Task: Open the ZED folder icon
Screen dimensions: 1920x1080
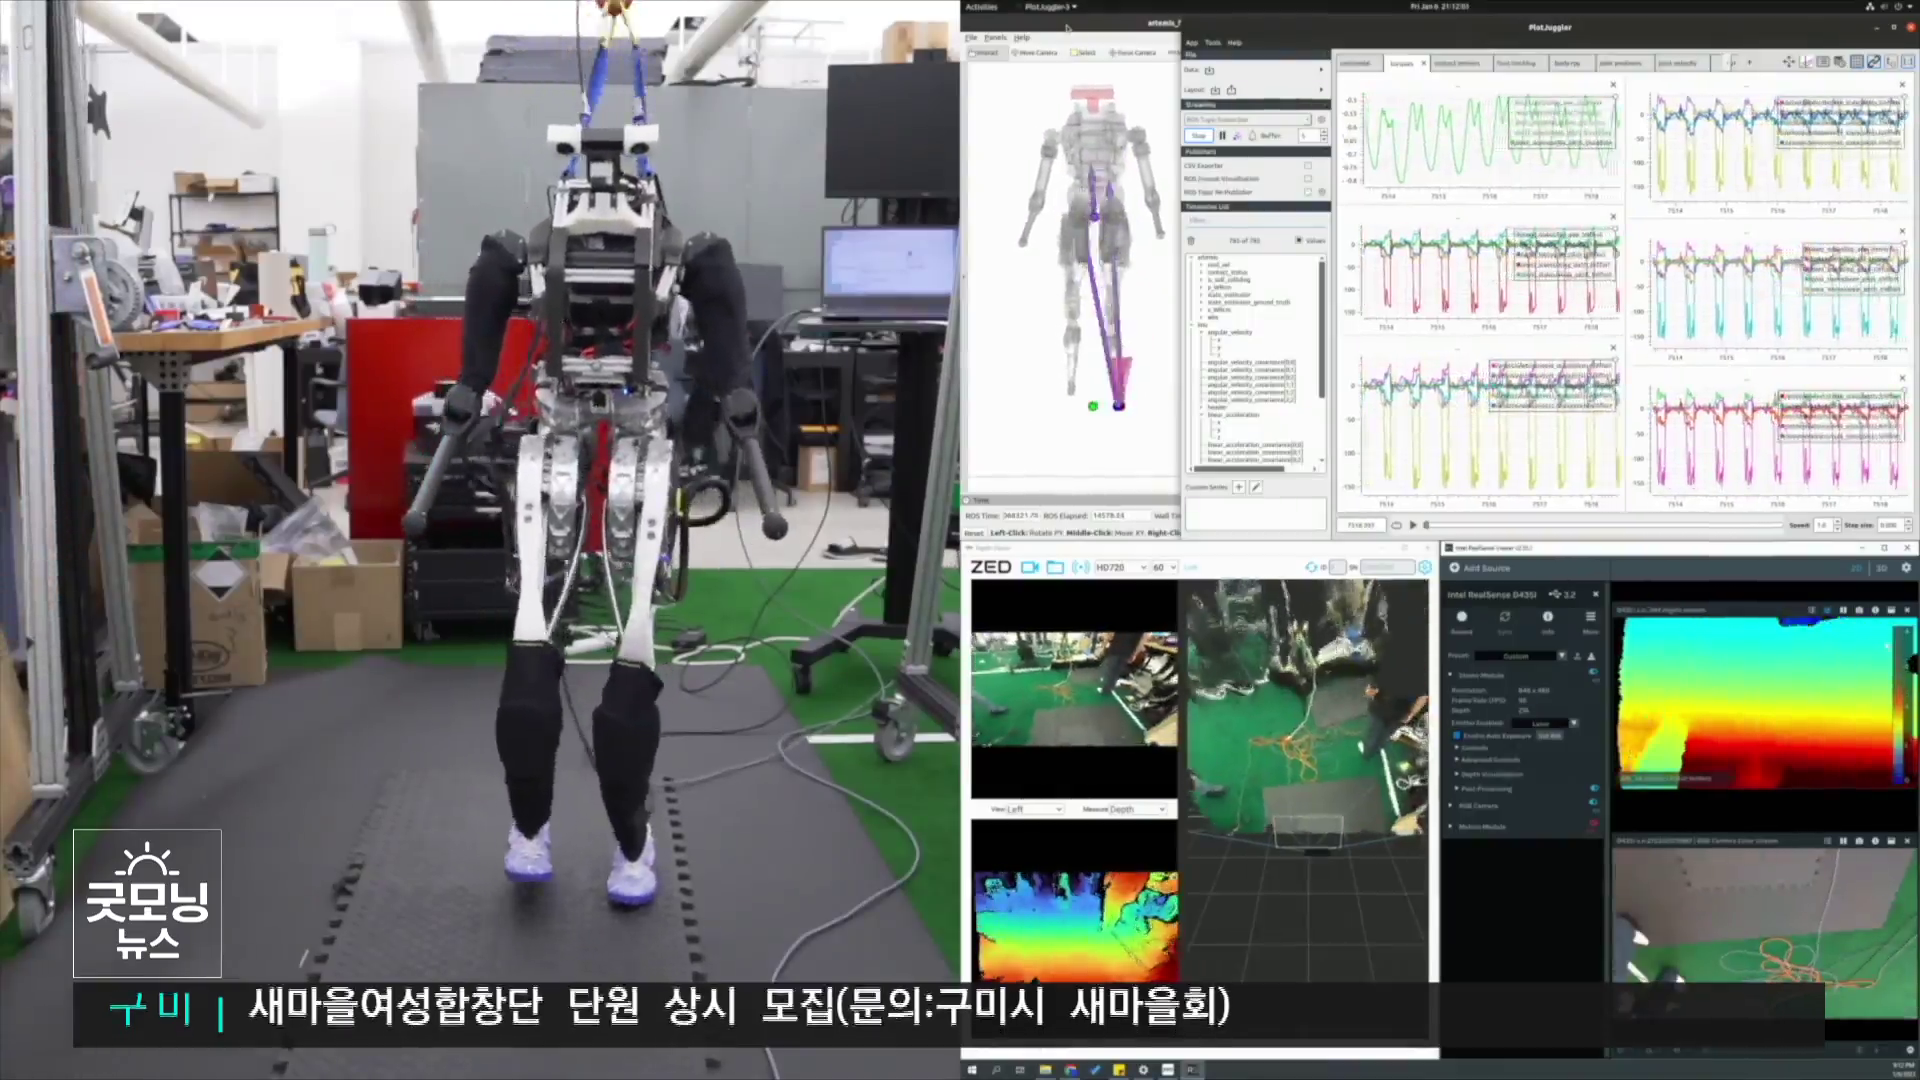Action: [x=1055, y=567]
